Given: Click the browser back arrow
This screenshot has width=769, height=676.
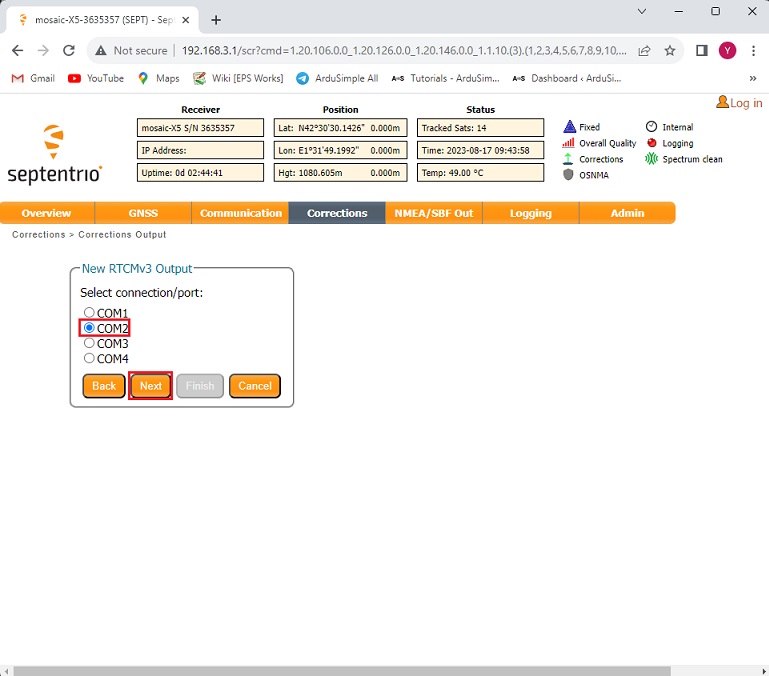Looking at the screenshot, I should [17, 50].
